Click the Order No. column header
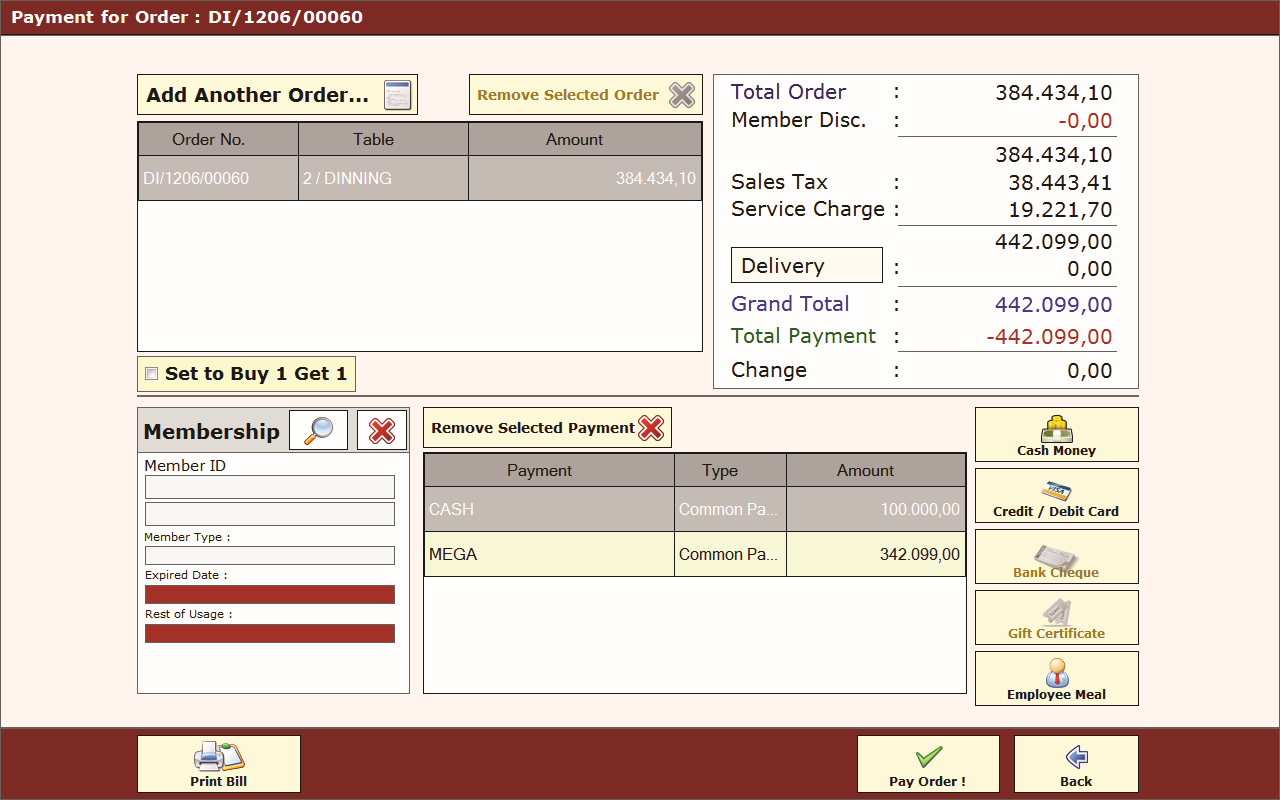The image size is (1280, 800). 218,139
